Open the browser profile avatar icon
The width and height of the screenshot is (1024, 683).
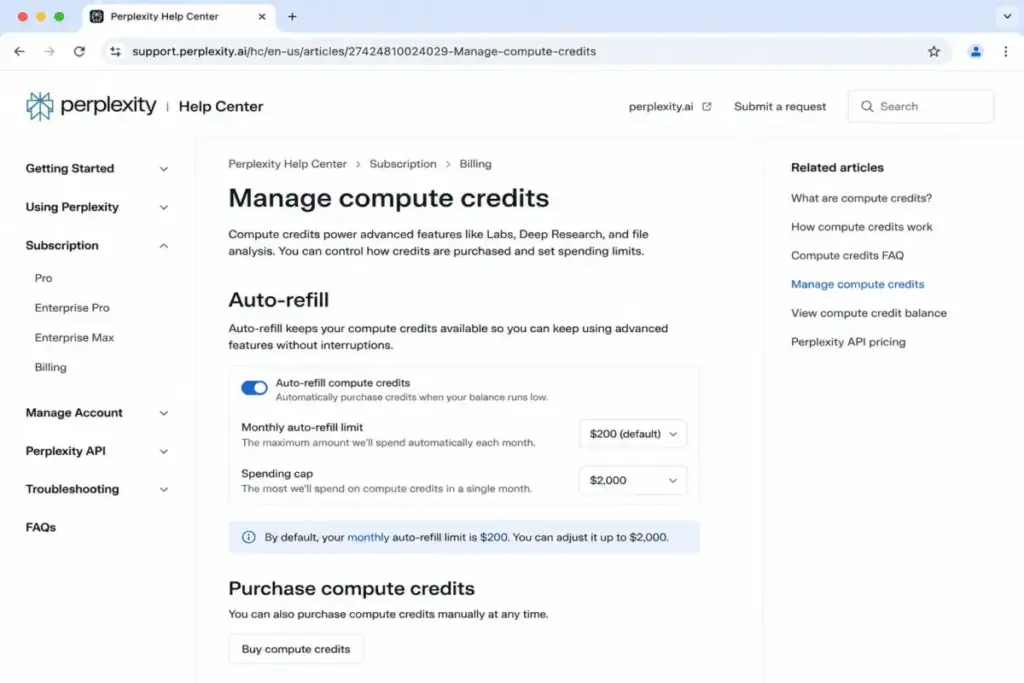coord(976,52)
